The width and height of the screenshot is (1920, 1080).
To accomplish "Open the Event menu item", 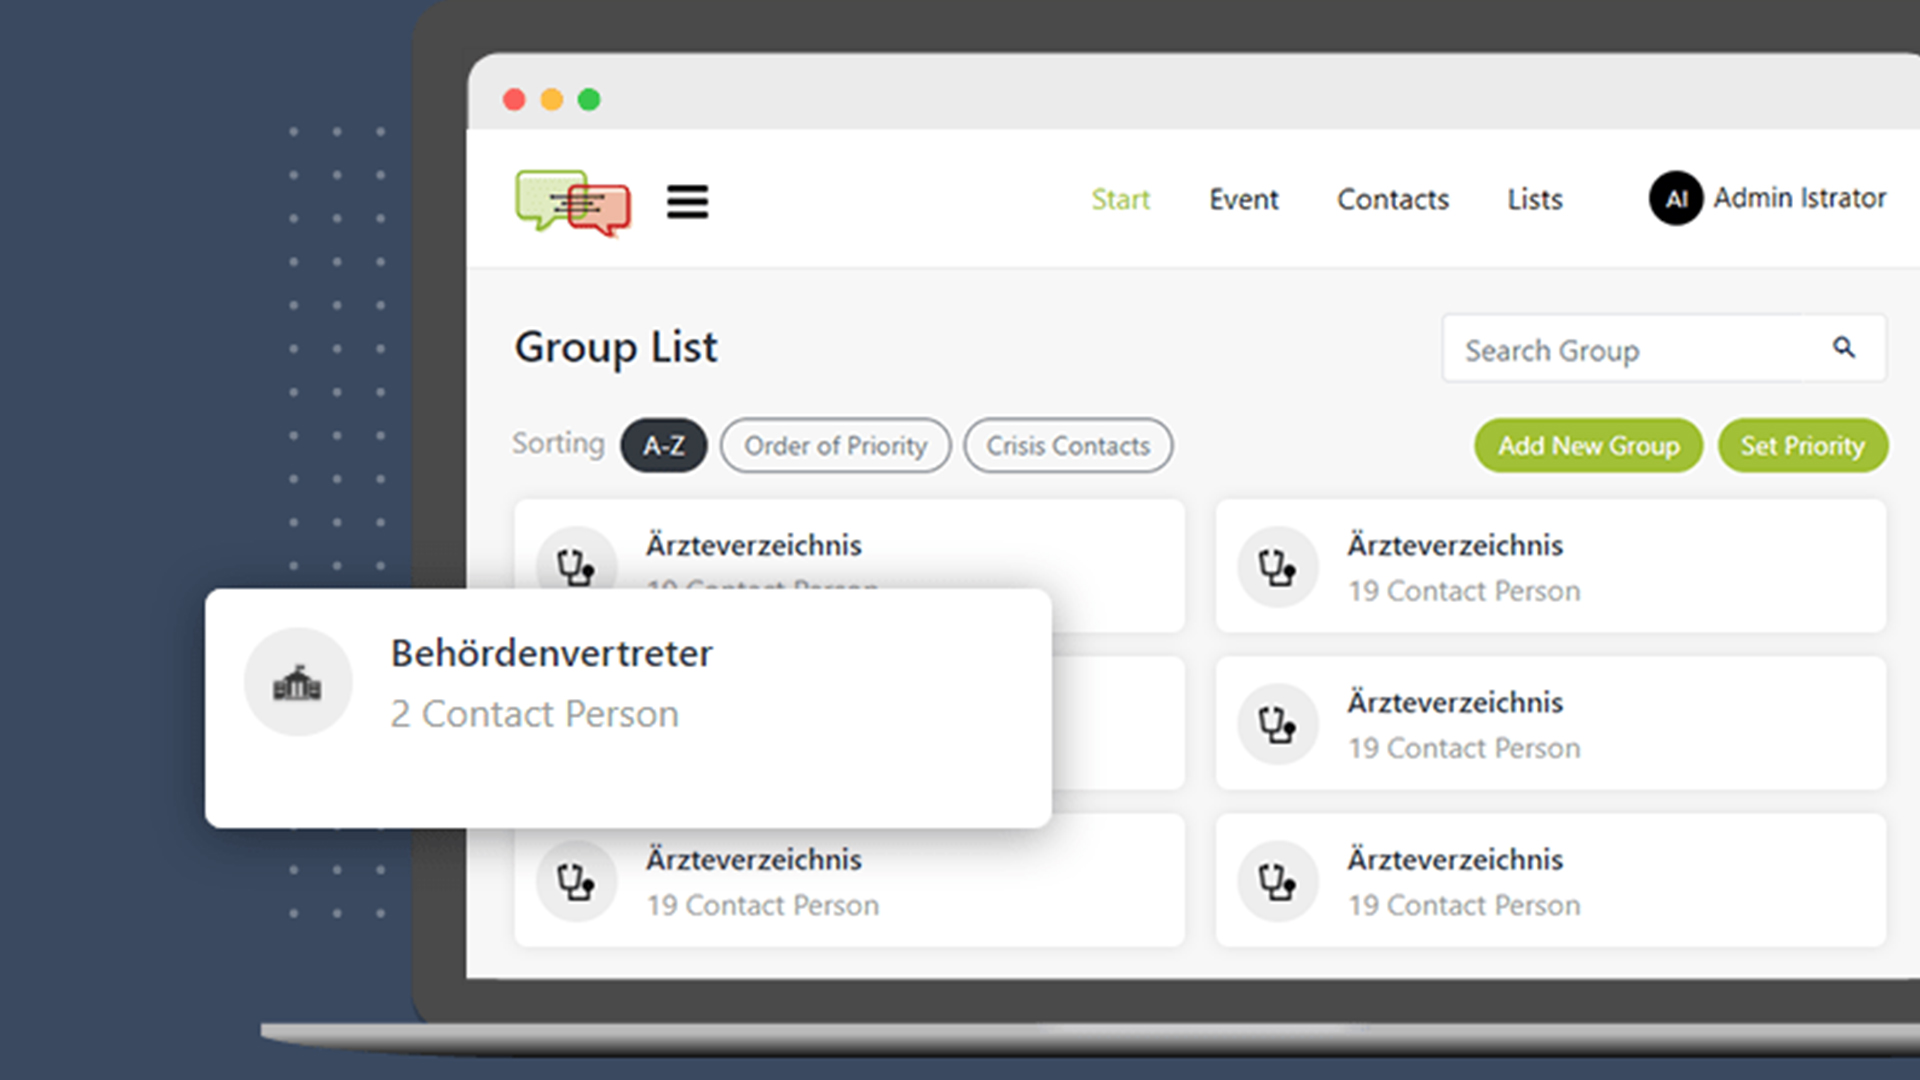I will point(1243,200).
